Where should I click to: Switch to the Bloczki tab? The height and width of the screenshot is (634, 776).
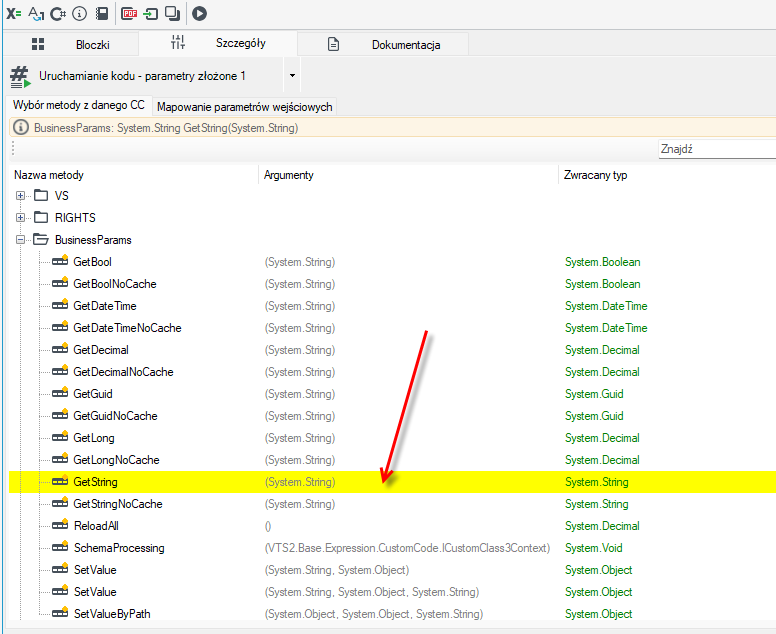(71, 45)
